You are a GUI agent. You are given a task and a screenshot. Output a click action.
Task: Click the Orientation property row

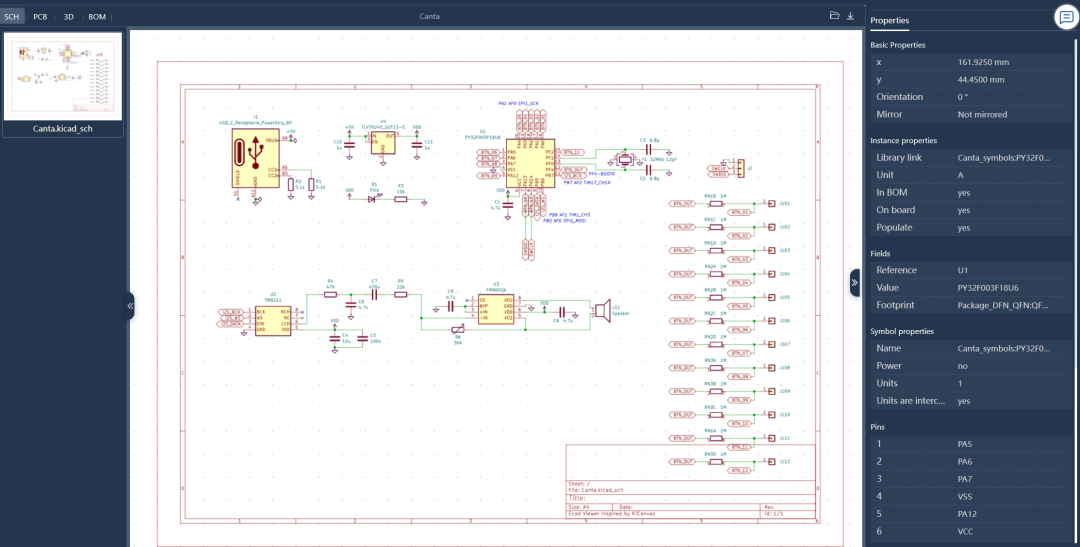[971, 96]
